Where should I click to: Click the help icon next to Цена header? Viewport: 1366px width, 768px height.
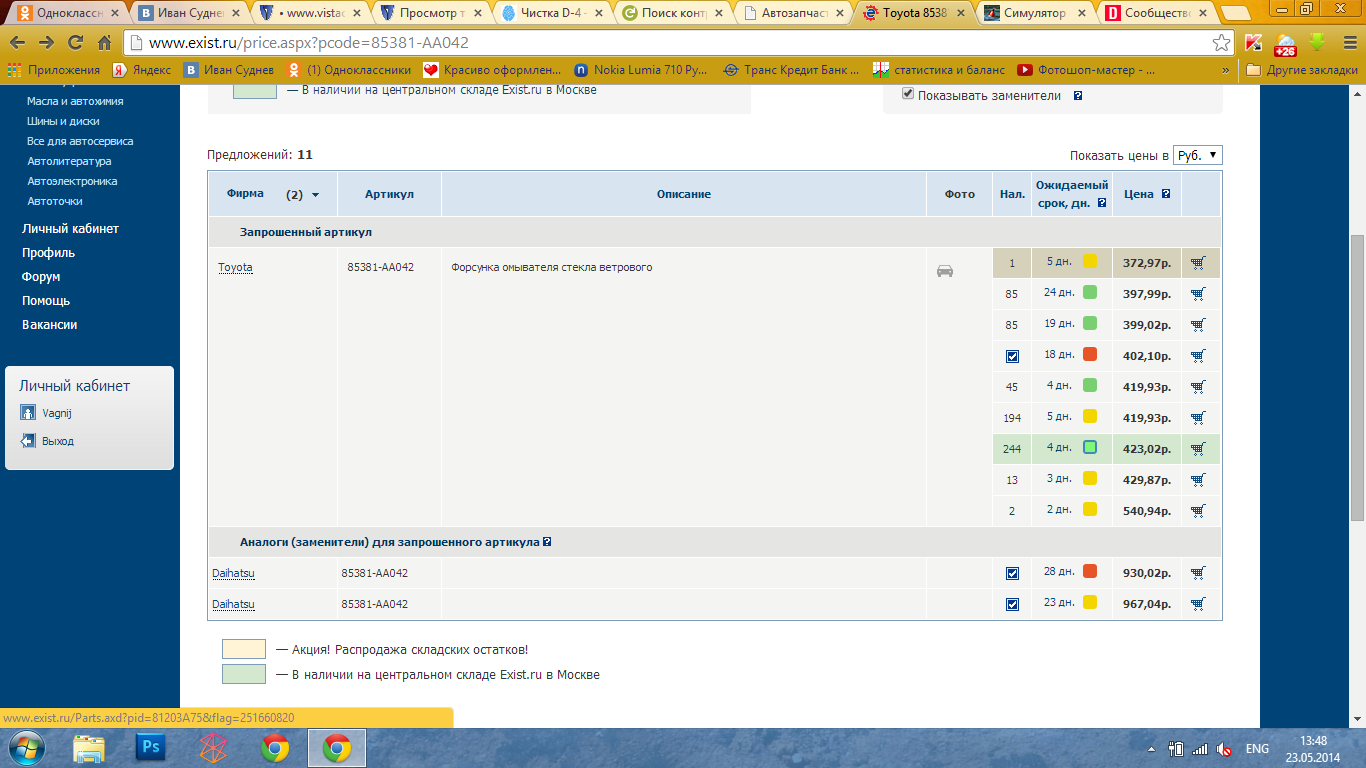click(1166, 194)
